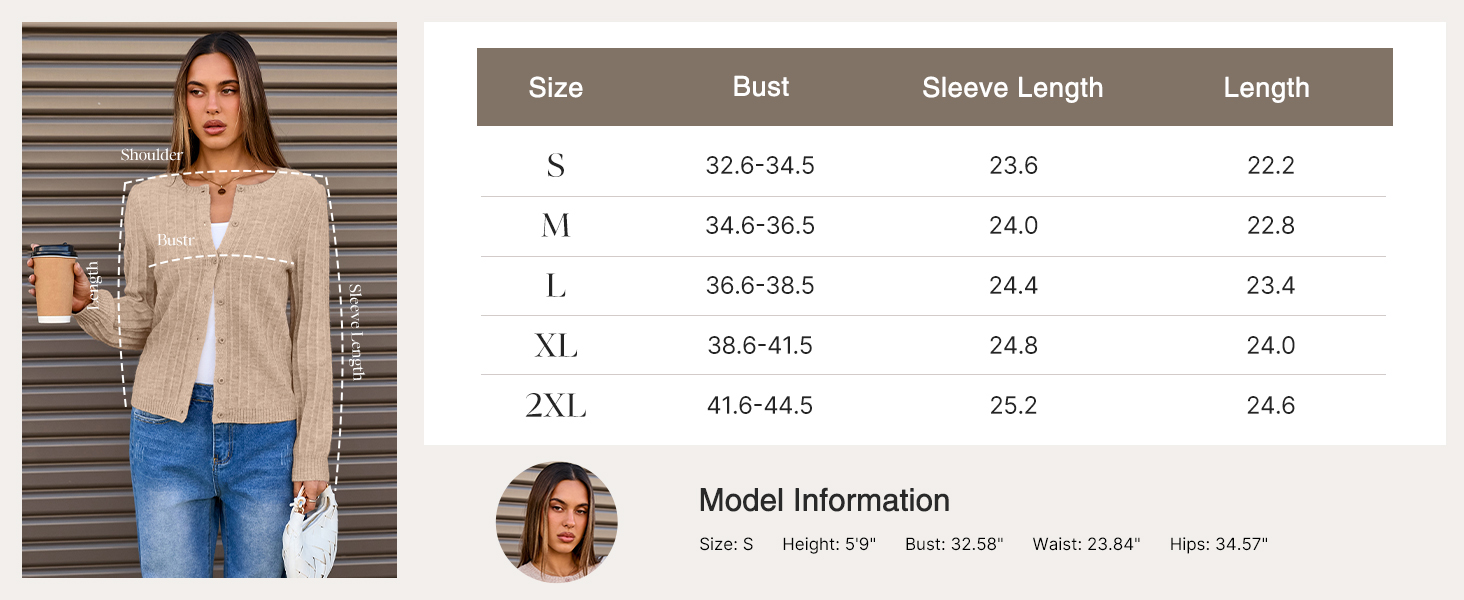Click the Bust column header
This screenshot has height=600, width=1464.
[760, 87]
